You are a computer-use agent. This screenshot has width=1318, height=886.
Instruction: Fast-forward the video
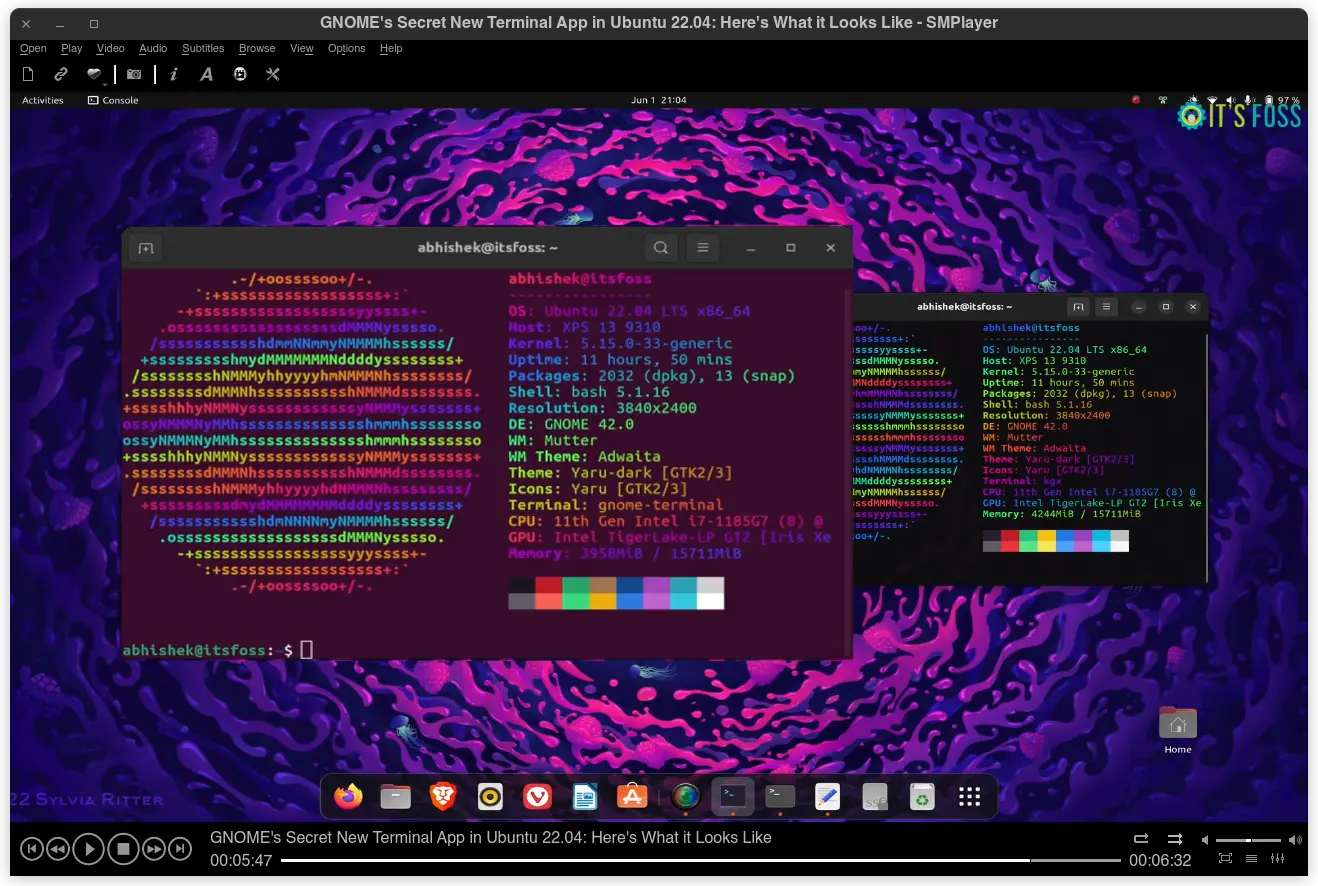tap(154, 849)
